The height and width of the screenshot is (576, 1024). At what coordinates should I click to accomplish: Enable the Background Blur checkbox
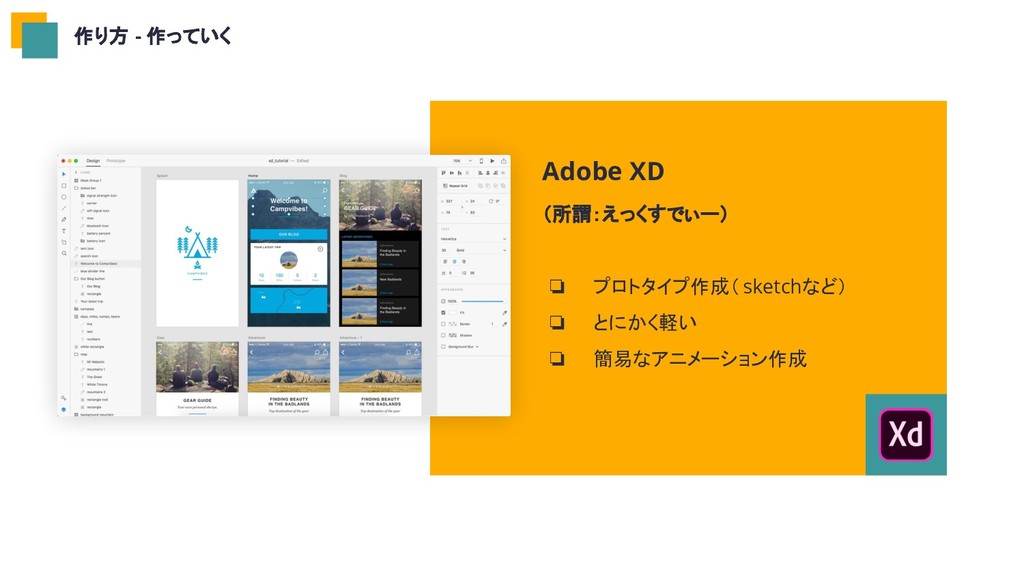coord(443,347)
